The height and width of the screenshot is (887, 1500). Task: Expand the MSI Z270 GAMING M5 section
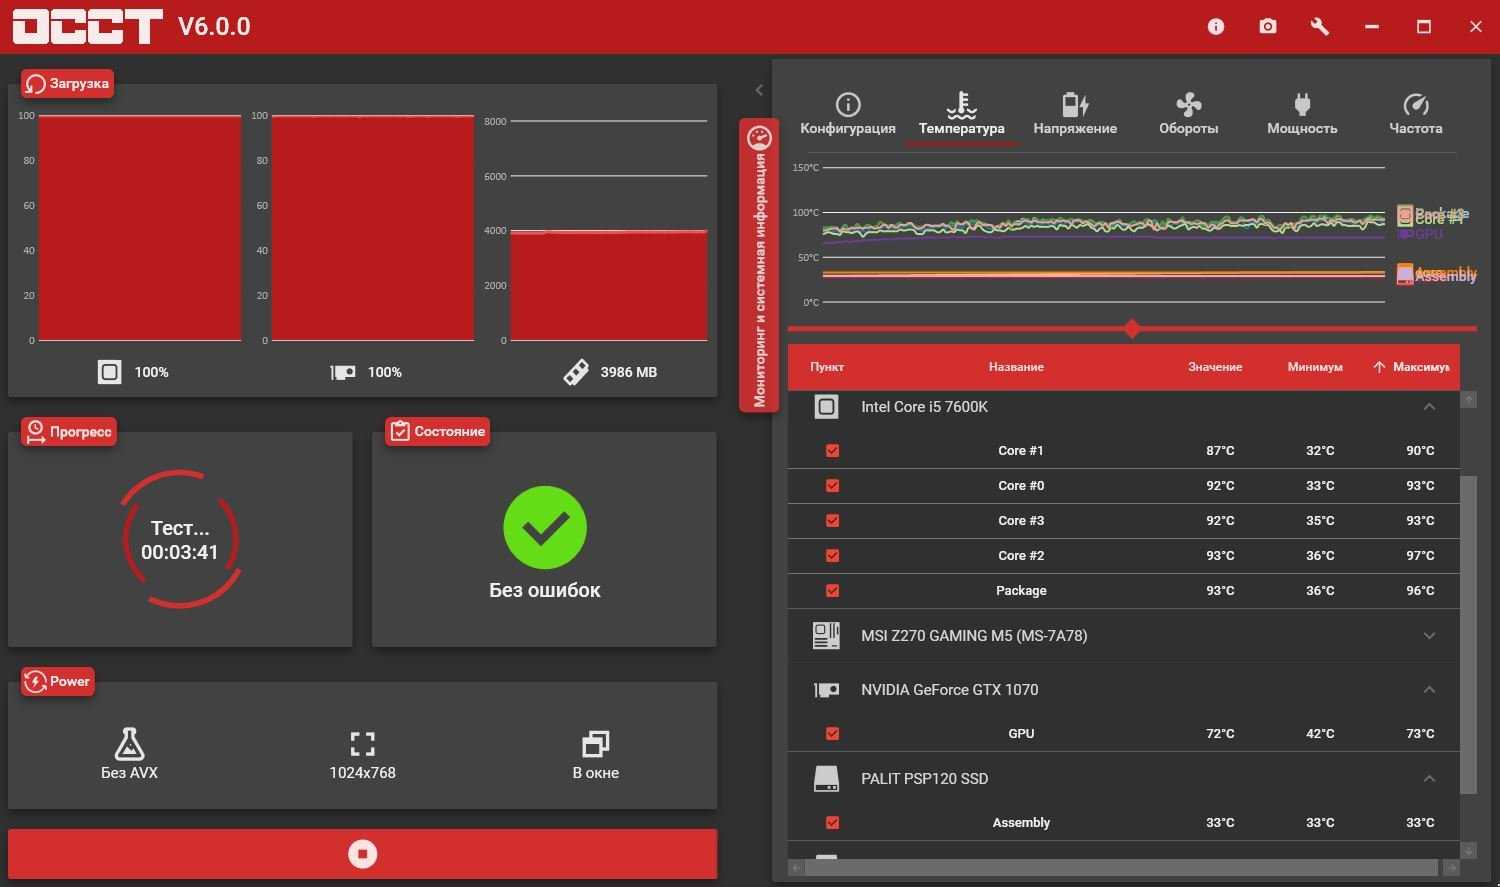pos(1429,636)
